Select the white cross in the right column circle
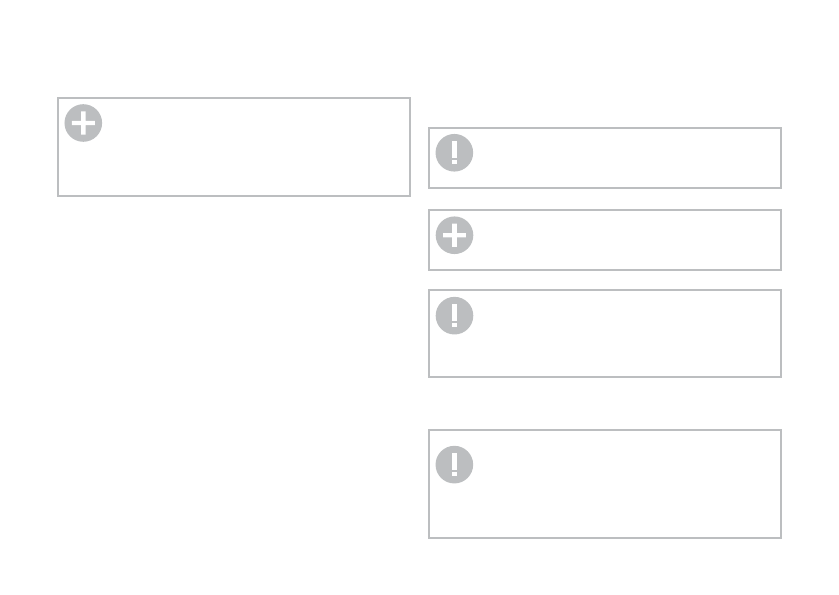Screen dimensions: 839x595 (x=454, y=235)
